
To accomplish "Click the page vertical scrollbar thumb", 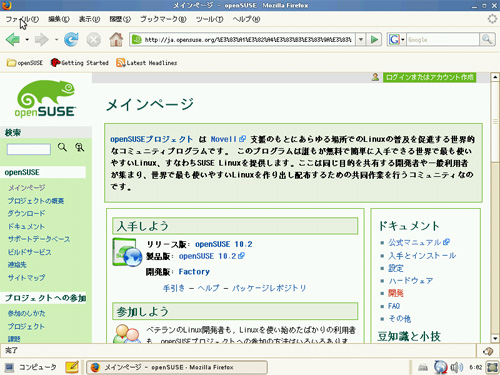I will pyautogui.click(x=495, y=122).
